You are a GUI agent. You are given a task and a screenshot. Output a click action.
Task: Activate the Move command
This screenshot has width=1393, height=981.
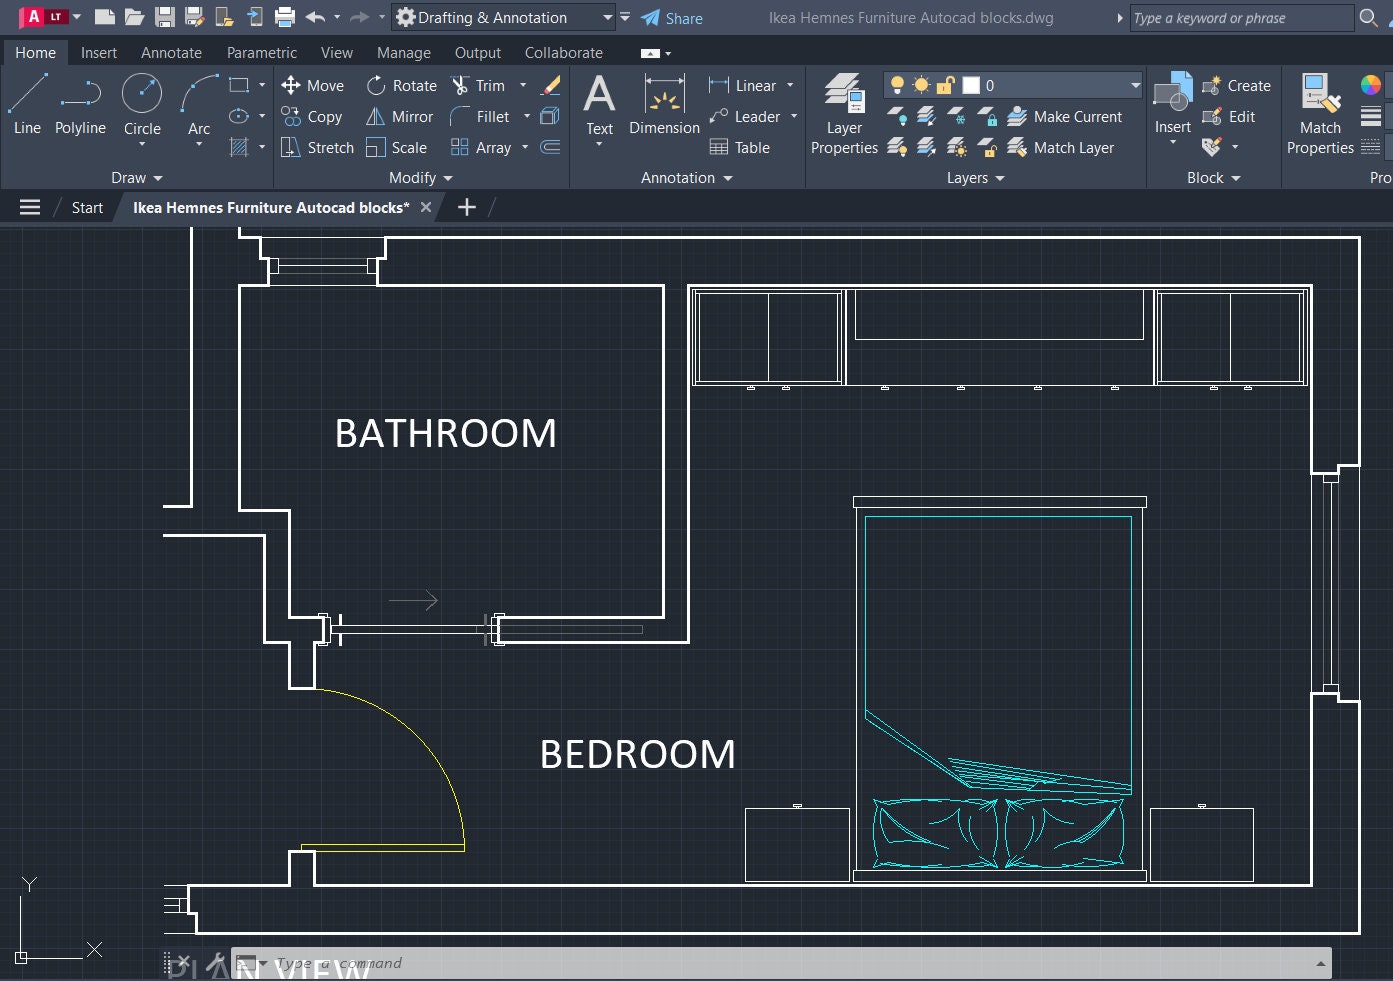click(x=313, y=85)
